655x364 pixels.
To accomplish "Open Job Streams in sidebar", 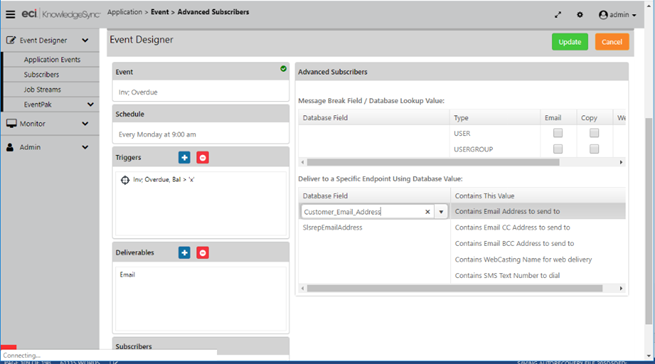I will point(42,89).
